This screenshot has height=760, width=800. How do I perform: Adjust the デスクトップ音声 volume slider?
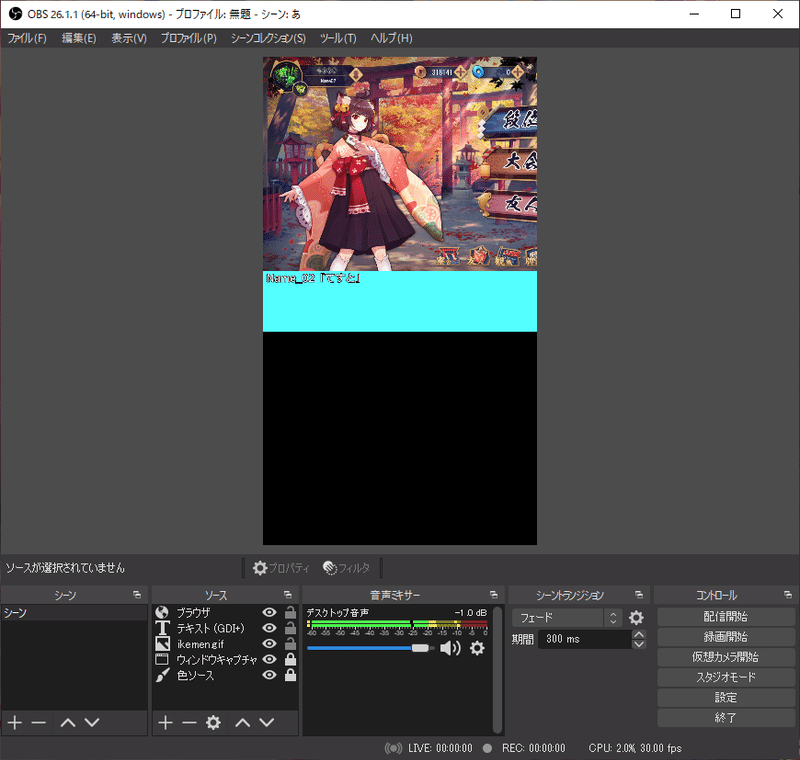click(x=370, y=648)
